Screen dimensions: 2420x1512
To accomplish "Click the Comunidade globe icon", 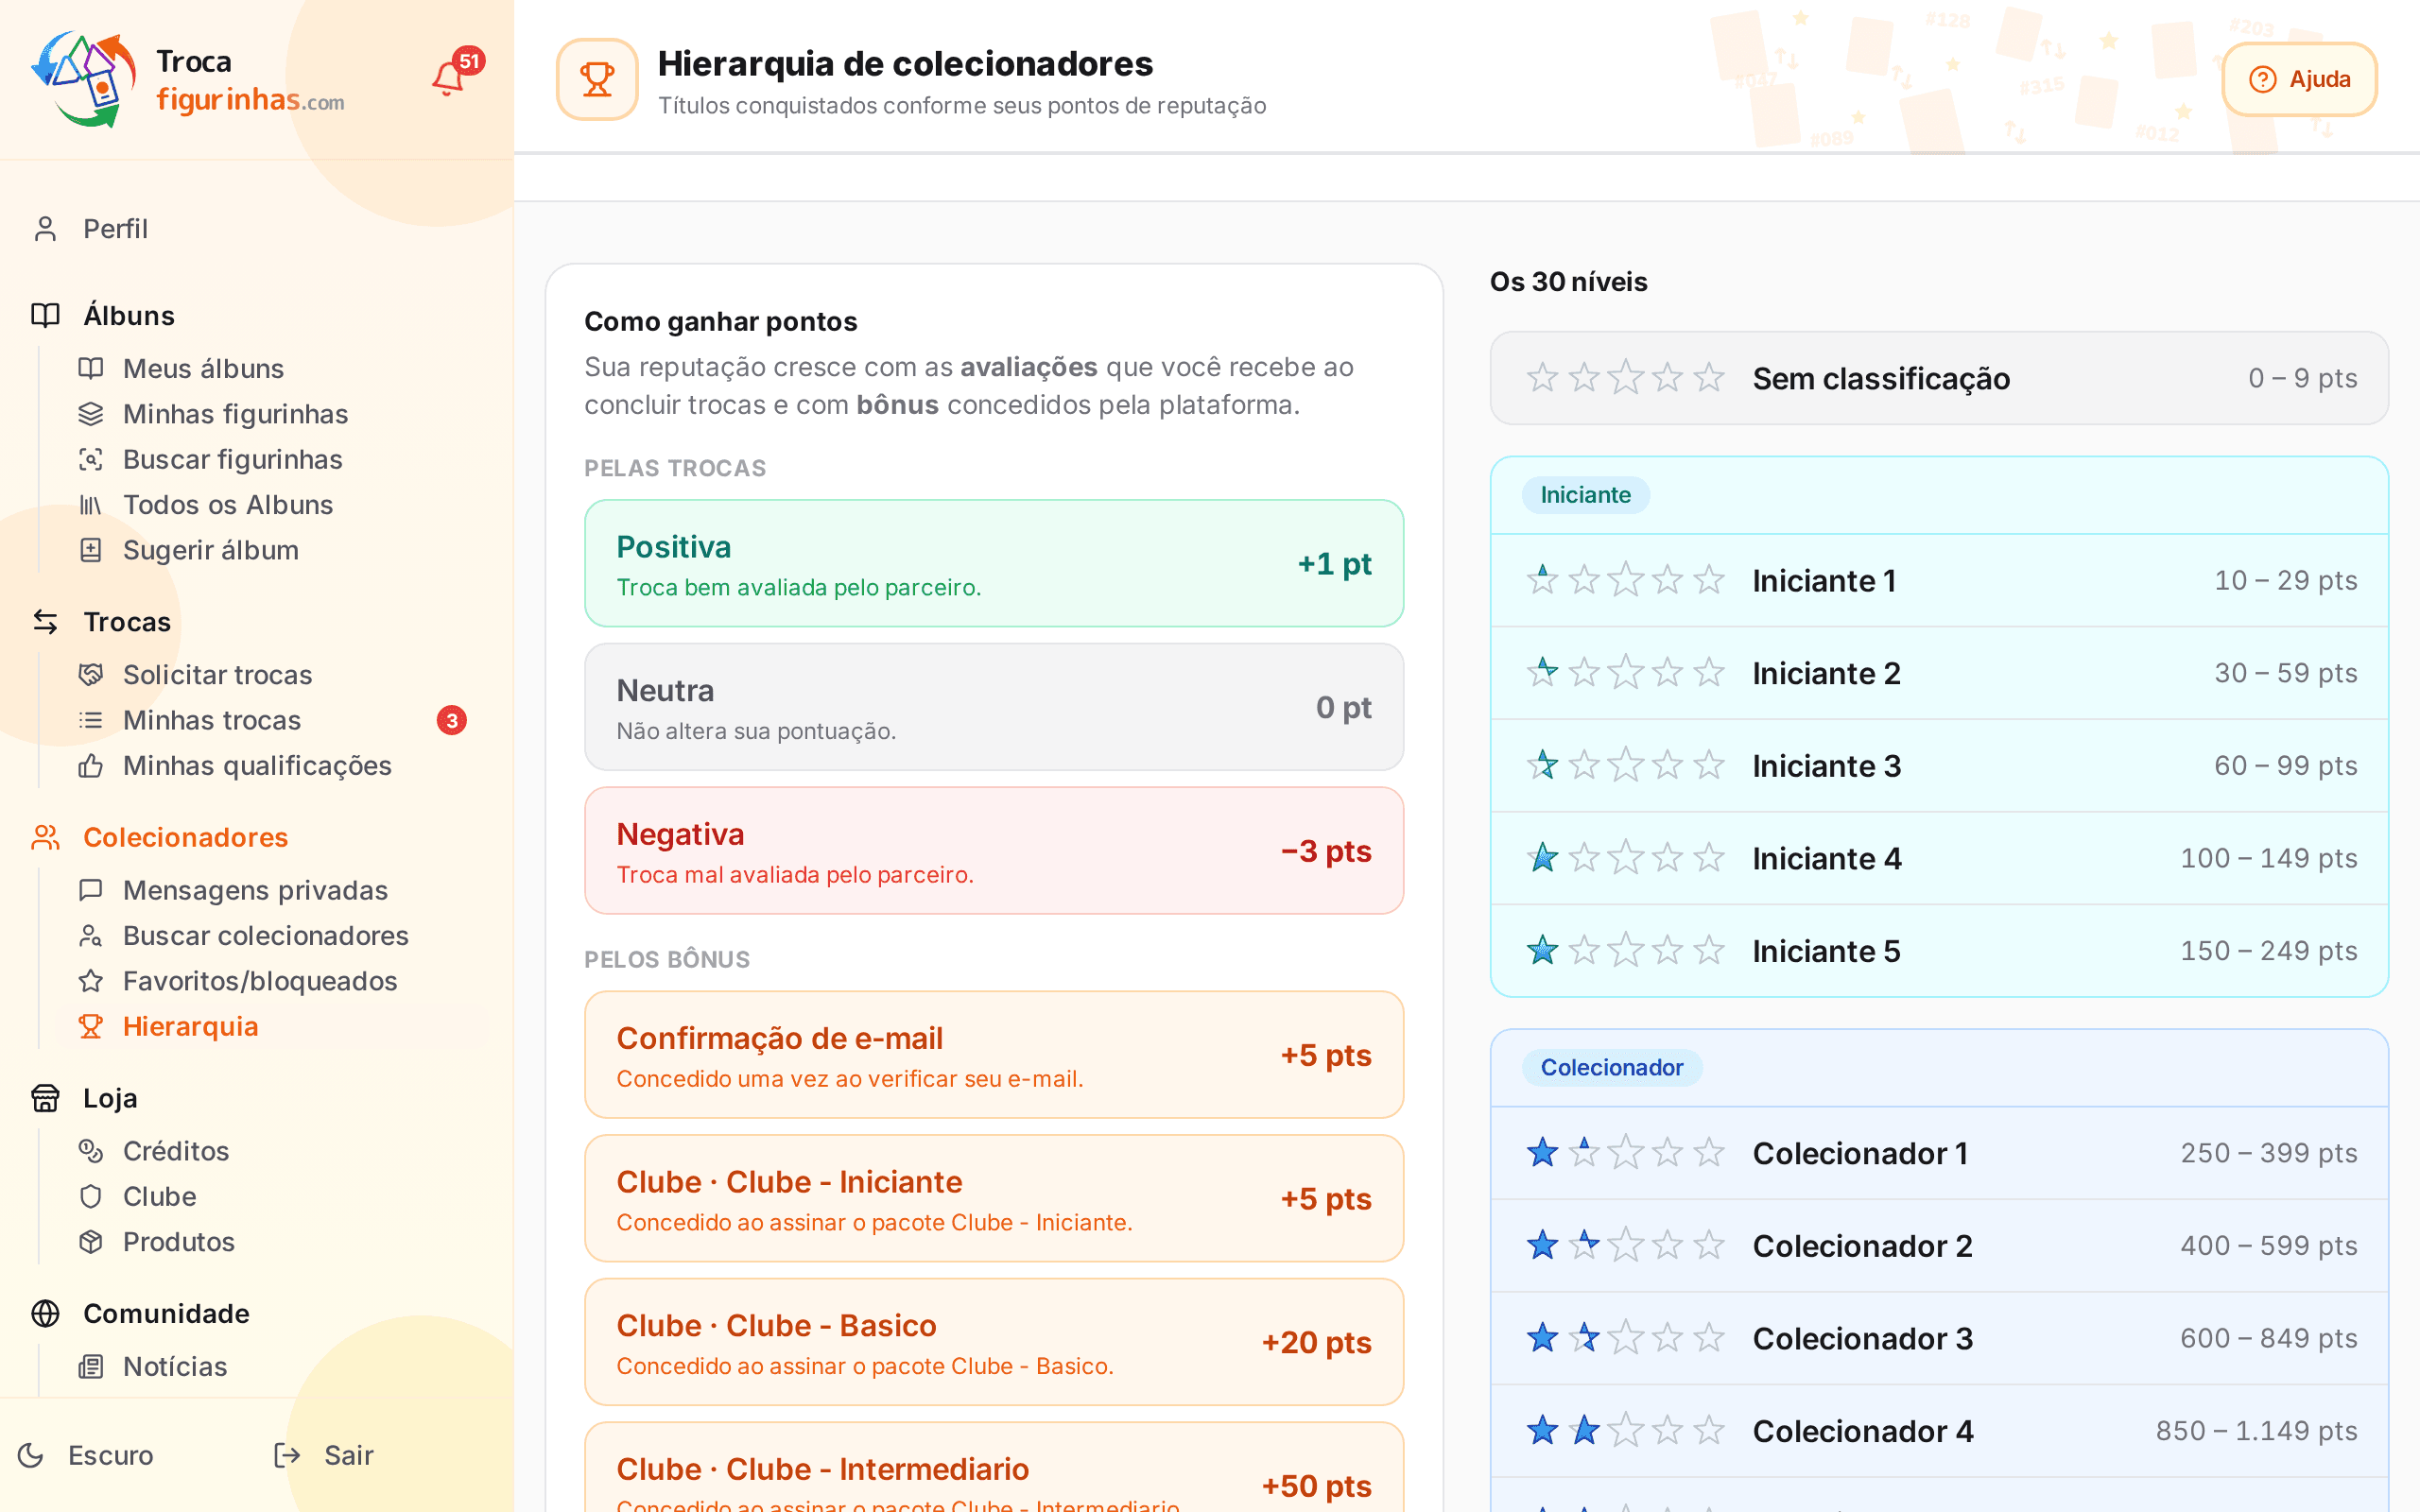I will (x=45, y=1314).
